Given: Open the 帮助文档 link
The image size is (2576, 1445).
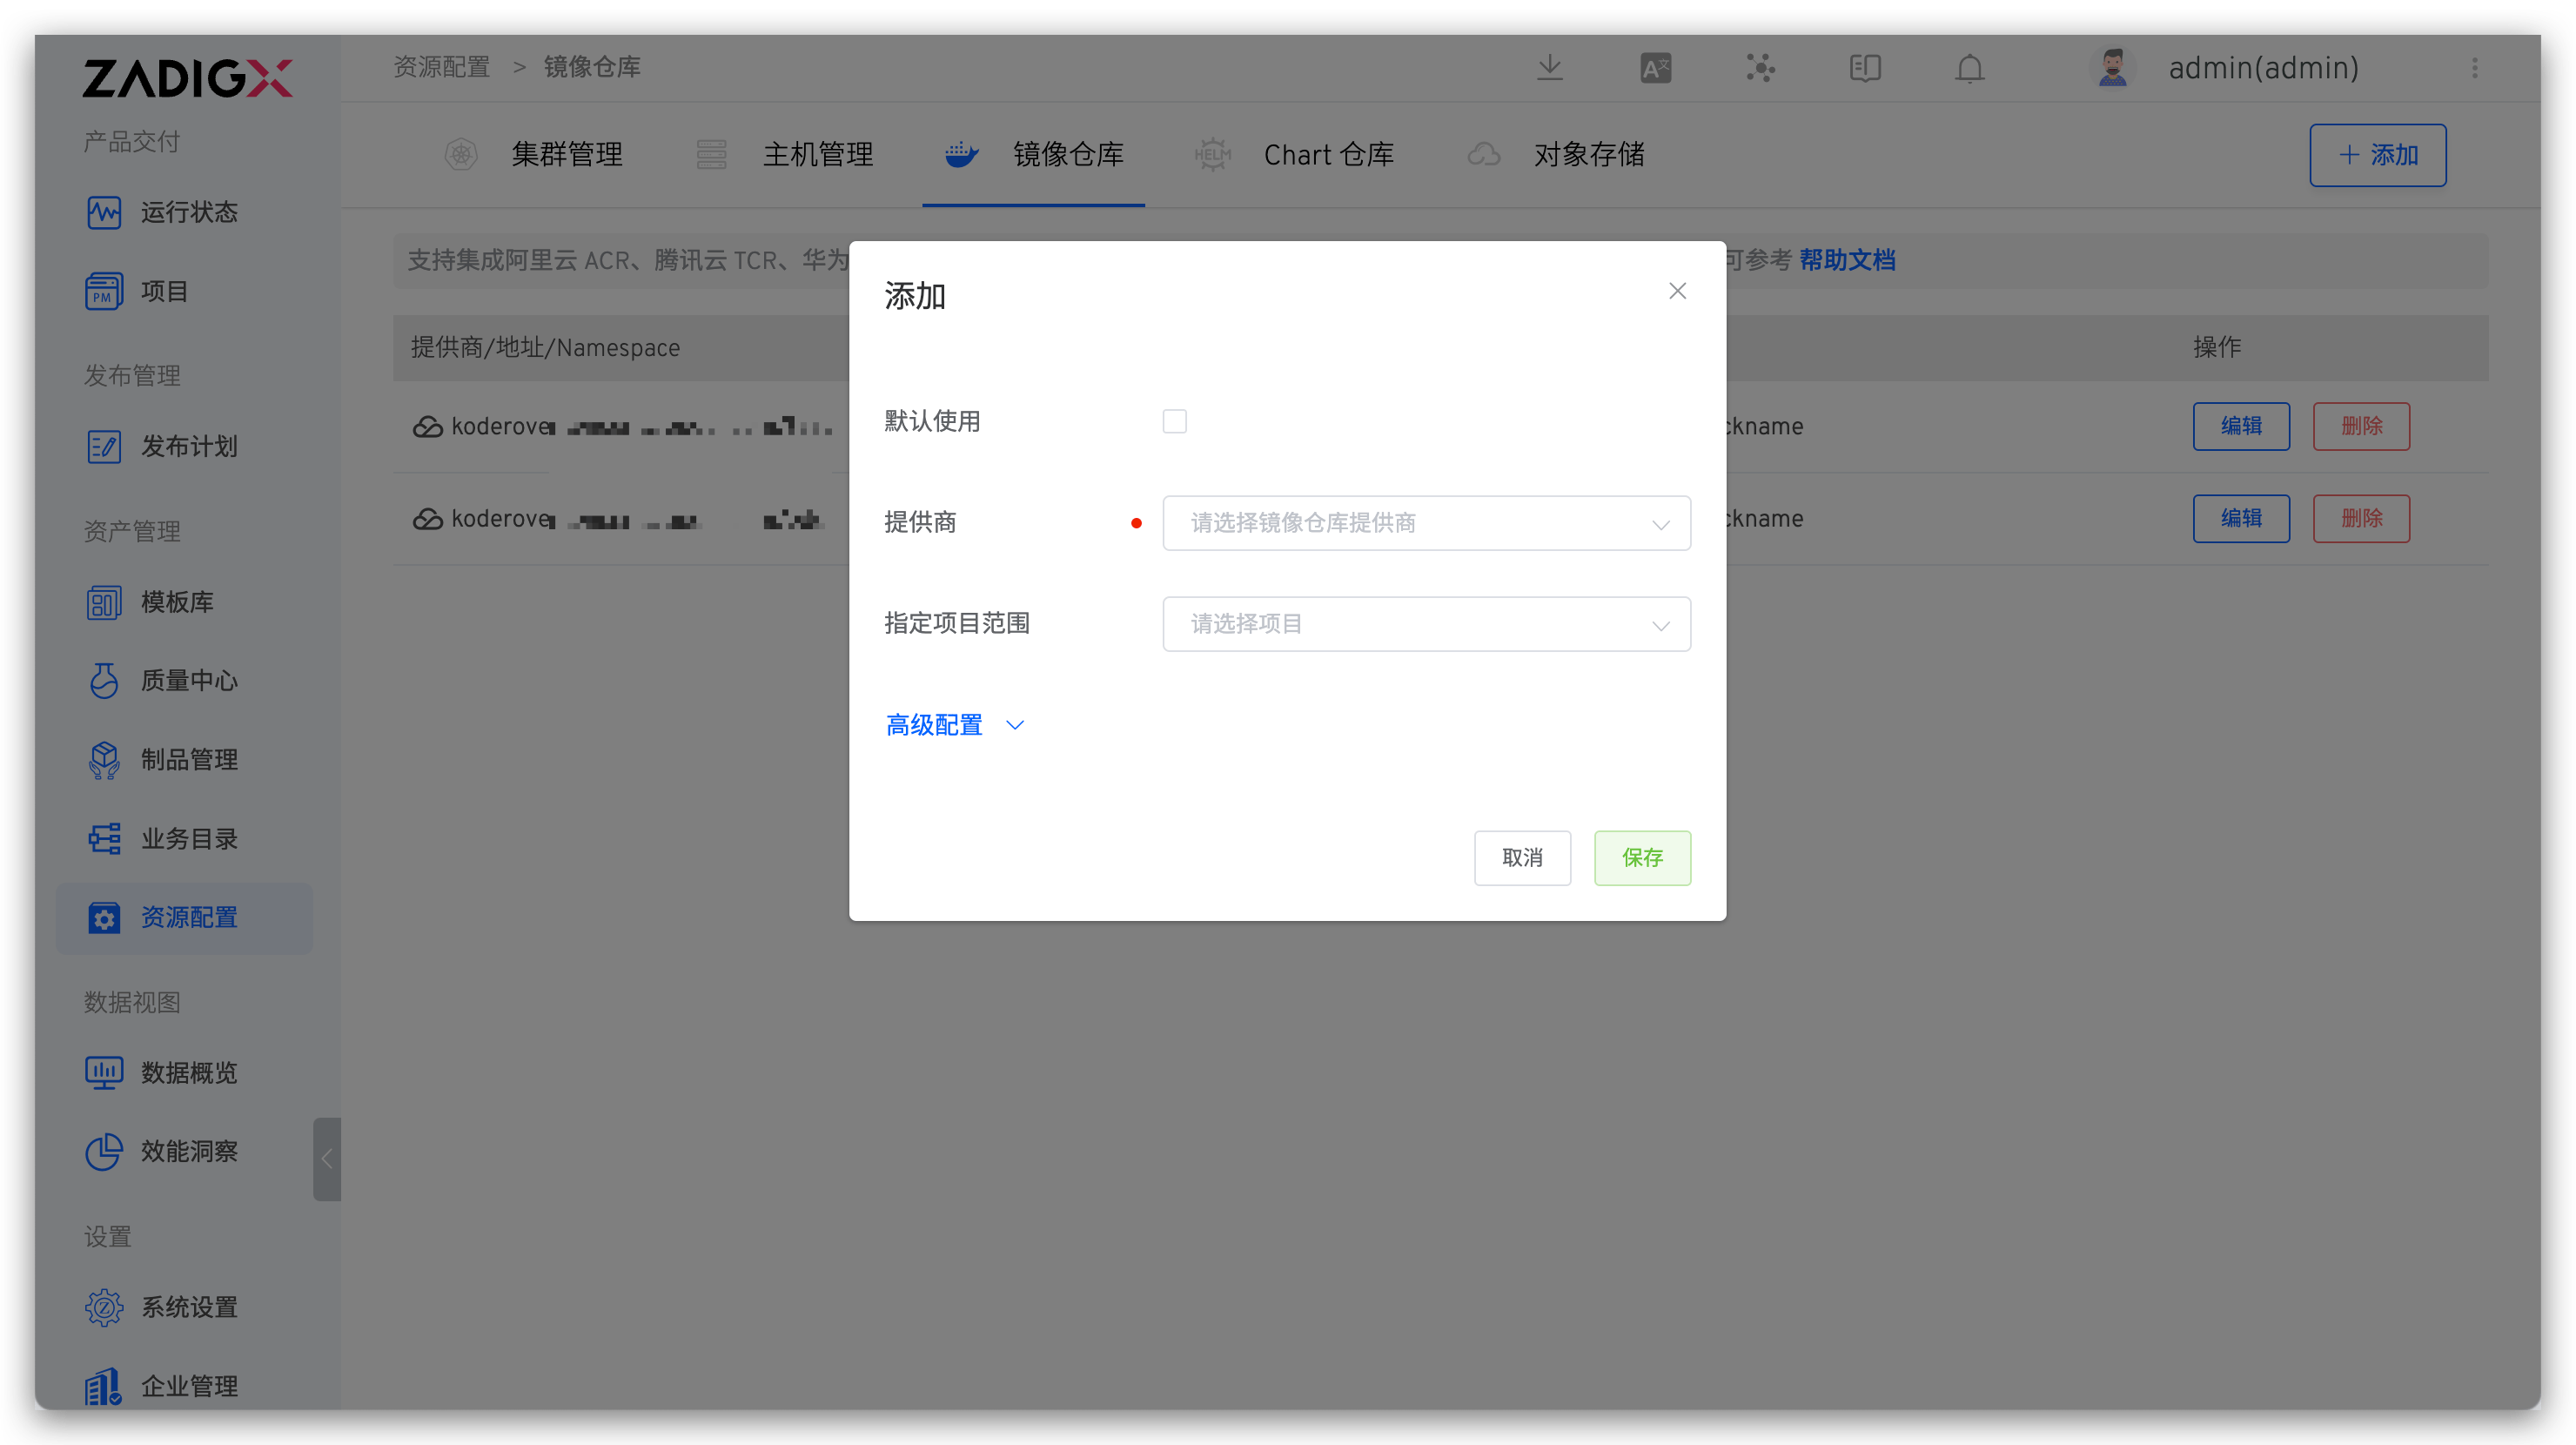Looking at the screenshot, I should click(x=1847, y=260).
